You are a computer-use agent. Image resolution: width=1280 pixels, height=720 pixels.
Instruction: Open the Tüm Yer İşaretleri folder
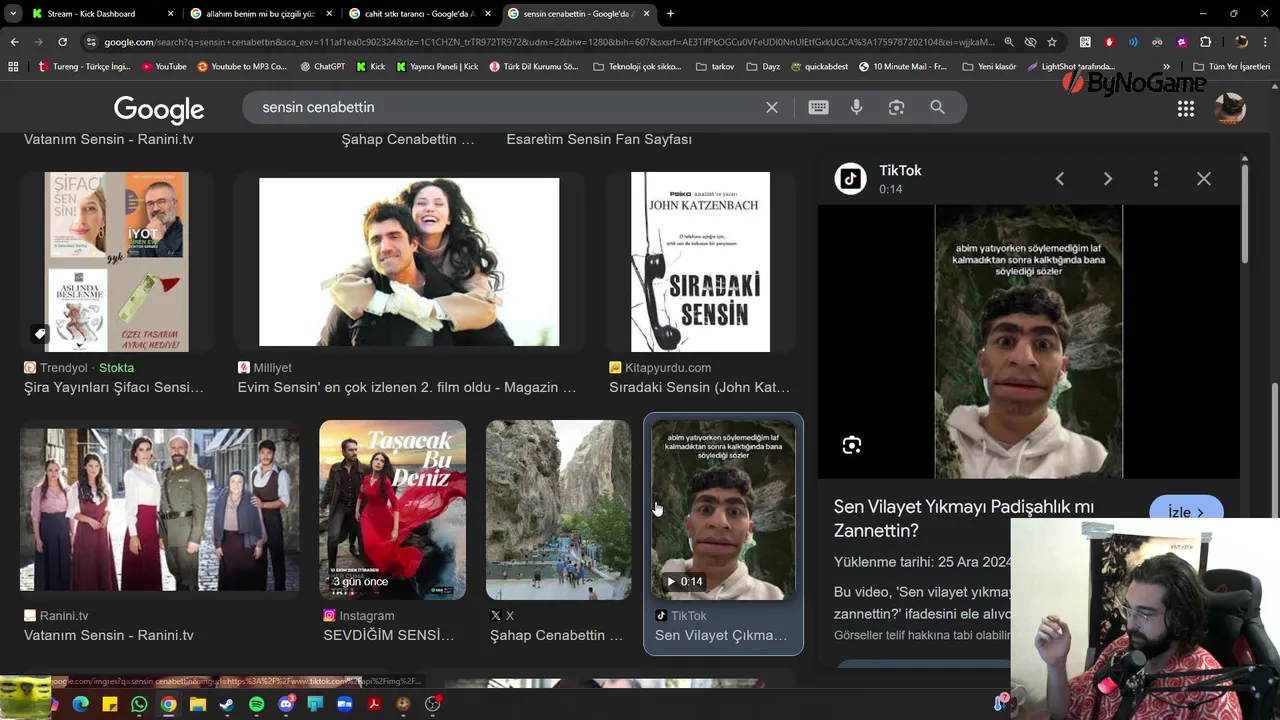click(1231, 67)
